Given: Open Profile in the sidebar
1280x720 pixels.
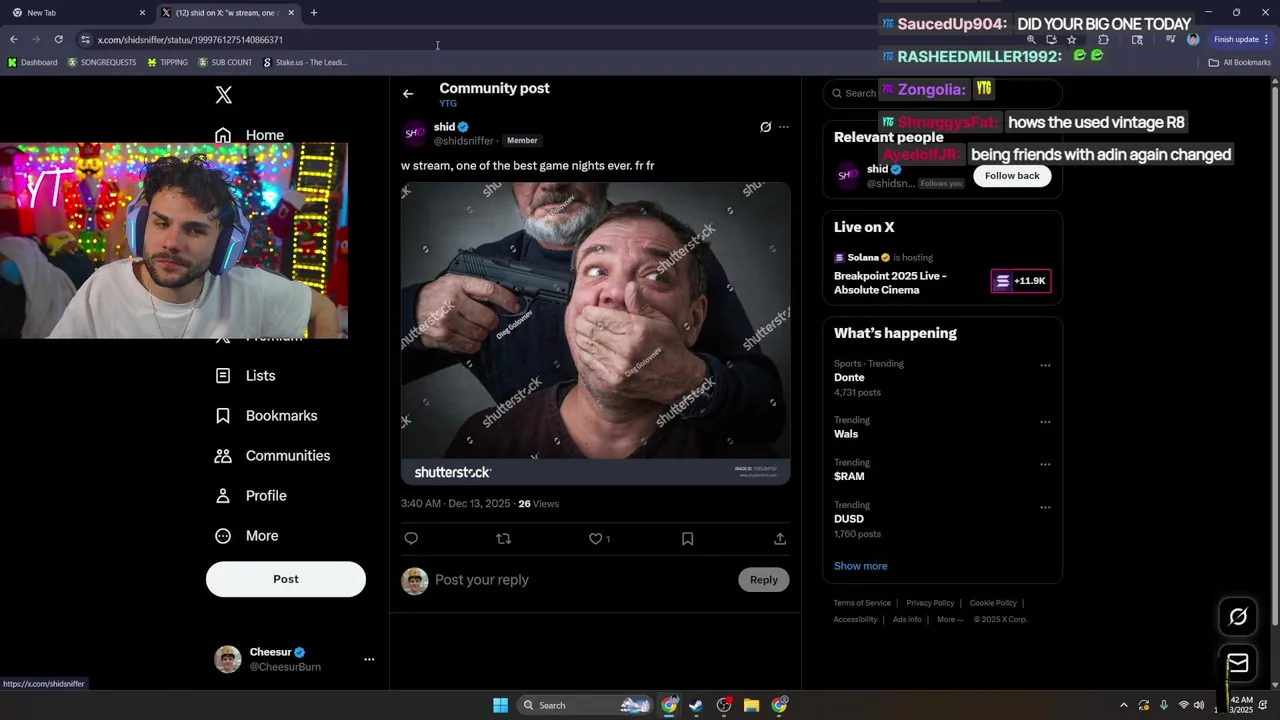Looking at the screenshot, I should 251,496.
